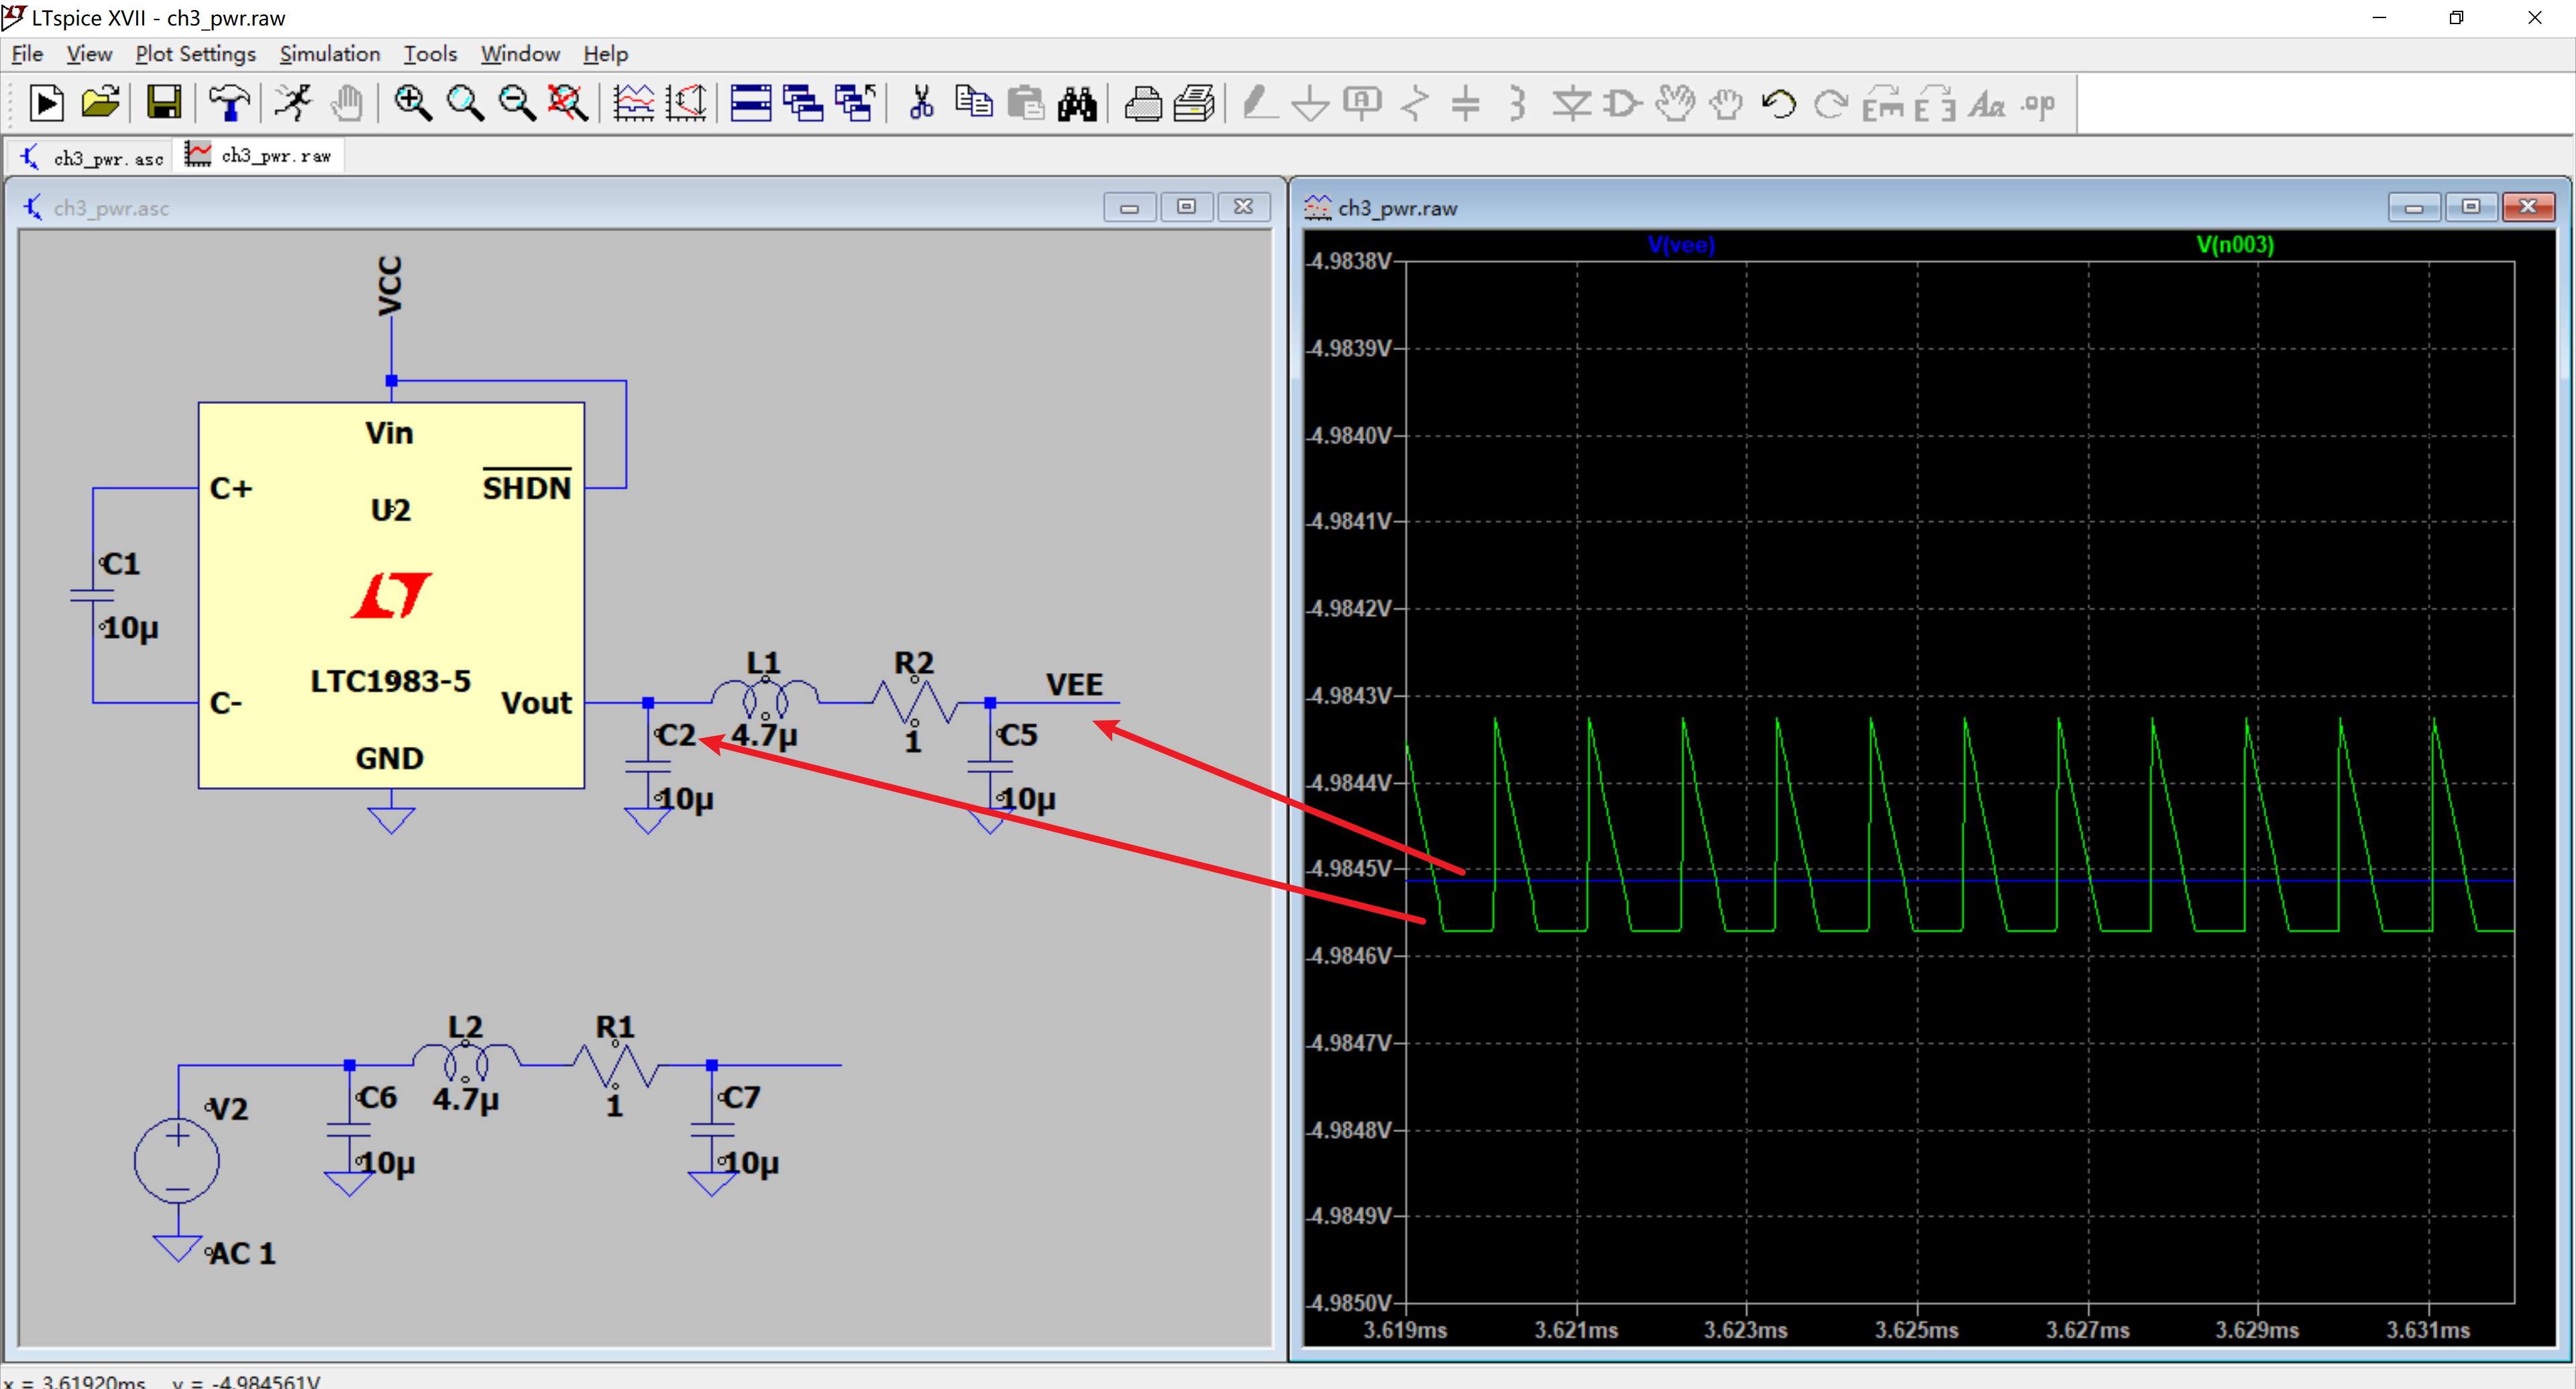This screenshot has width=2576, height=1389.
Task: Save the file with the floppy disk icon
Action: [x=164, y=103]
